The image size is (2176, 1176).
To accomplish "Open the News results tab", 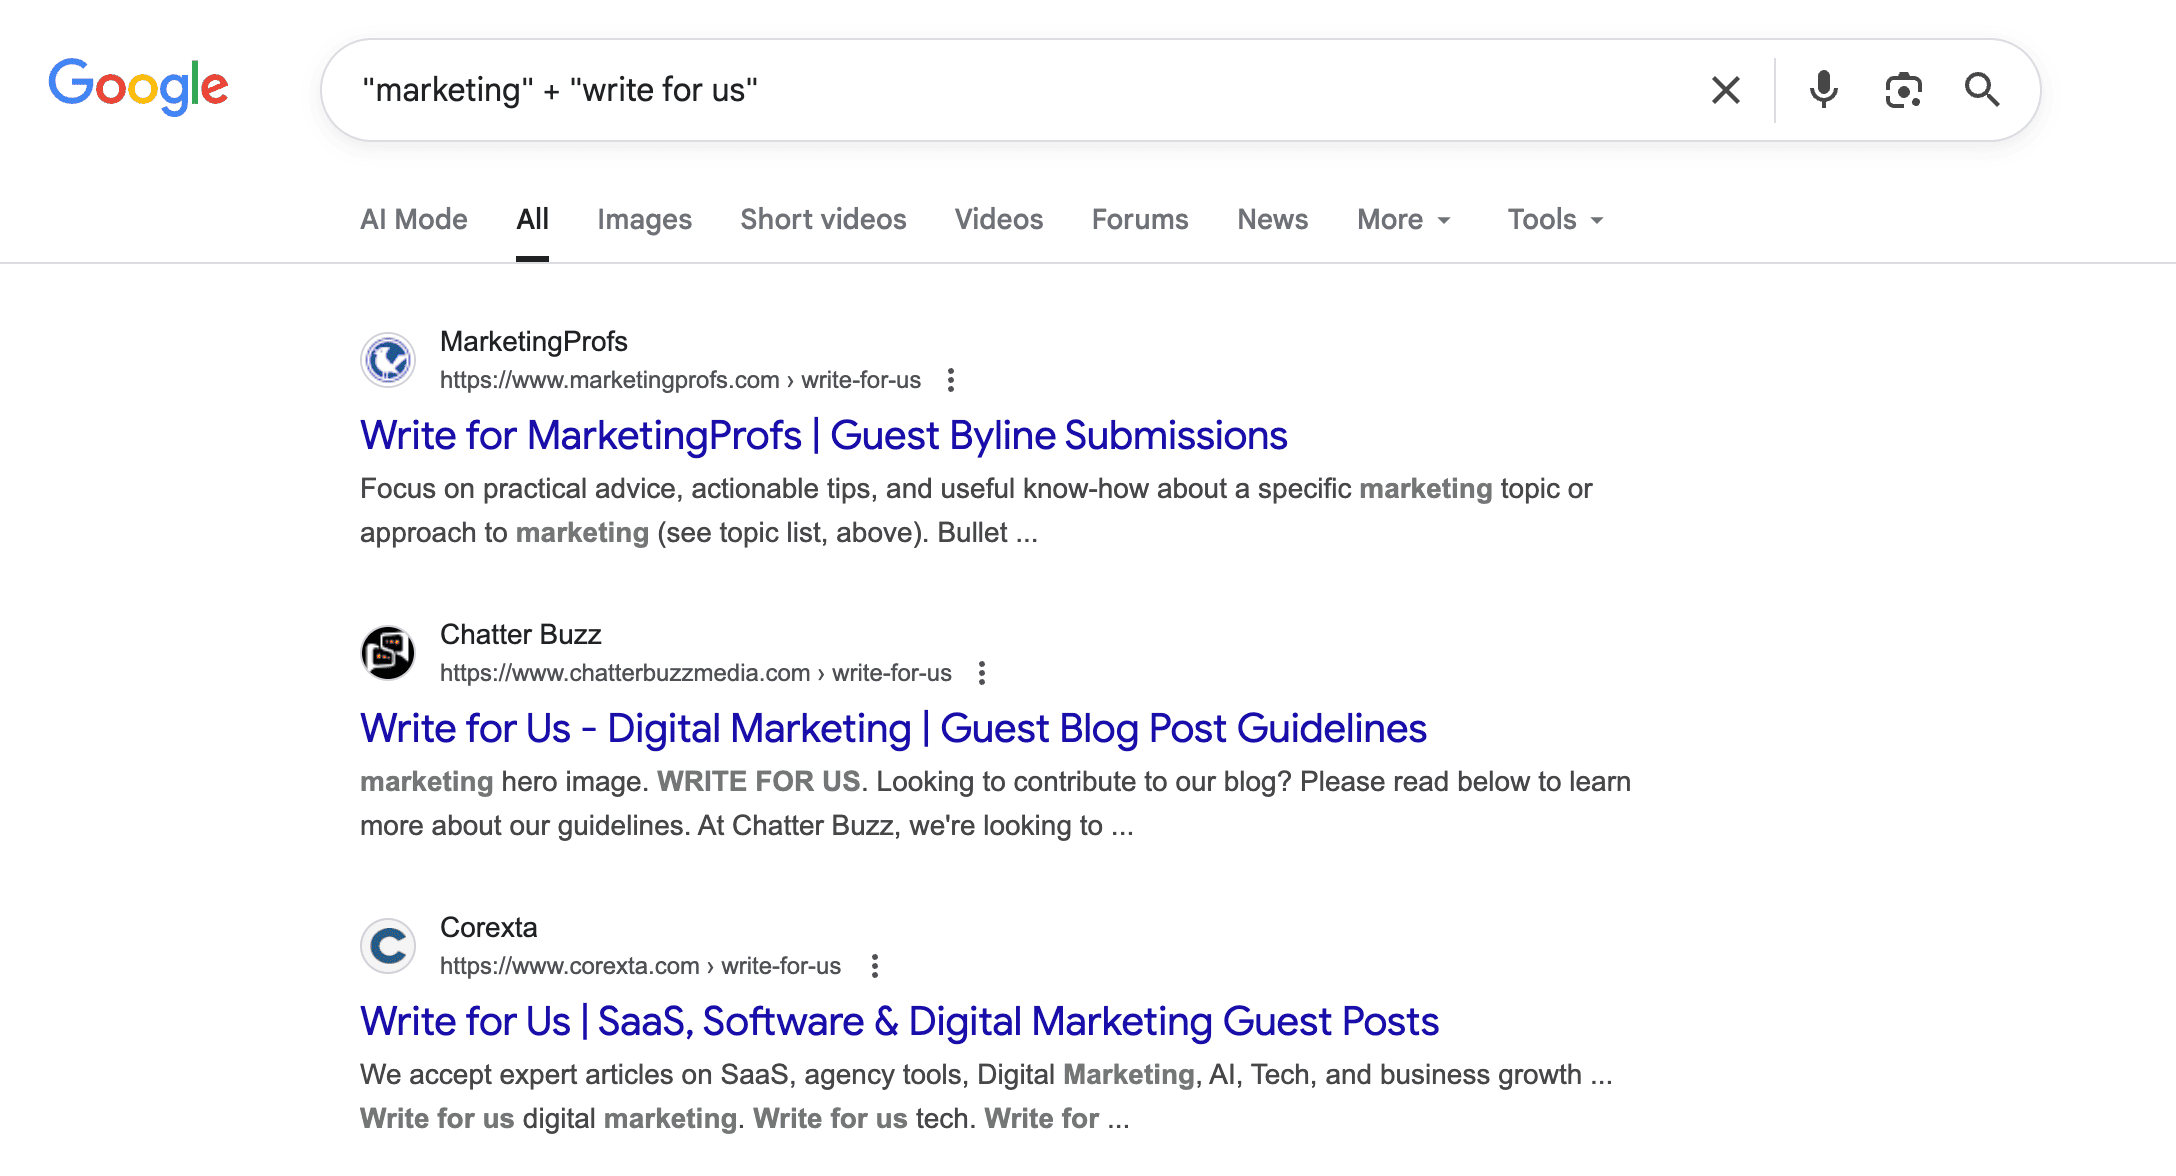I will click(x=1271, y=219).
